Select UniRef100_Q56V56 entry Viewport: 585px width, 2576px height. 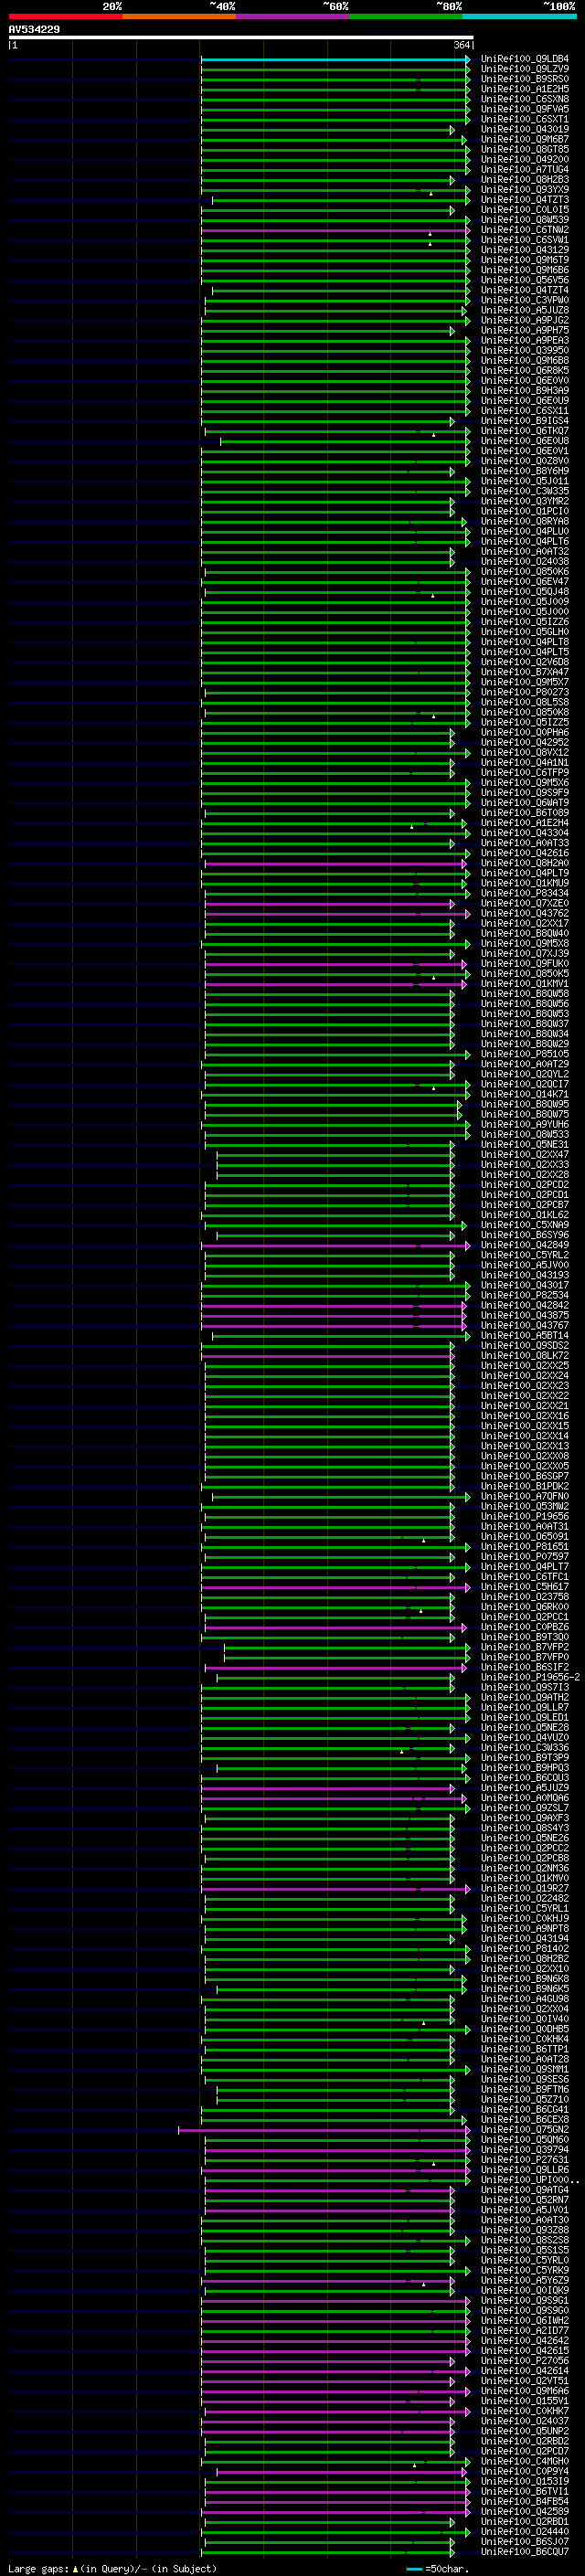click(524, 280)
